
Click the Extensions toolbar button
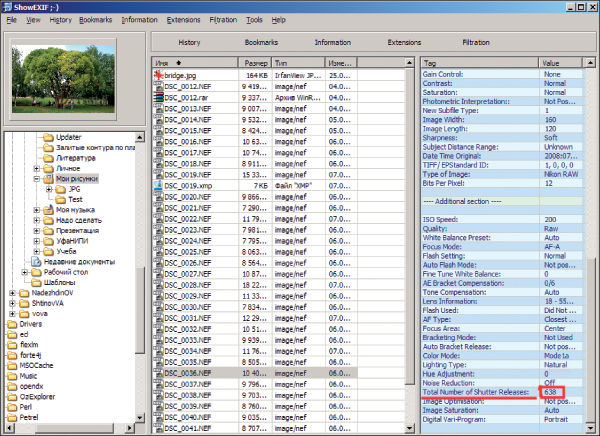point(404,43)
